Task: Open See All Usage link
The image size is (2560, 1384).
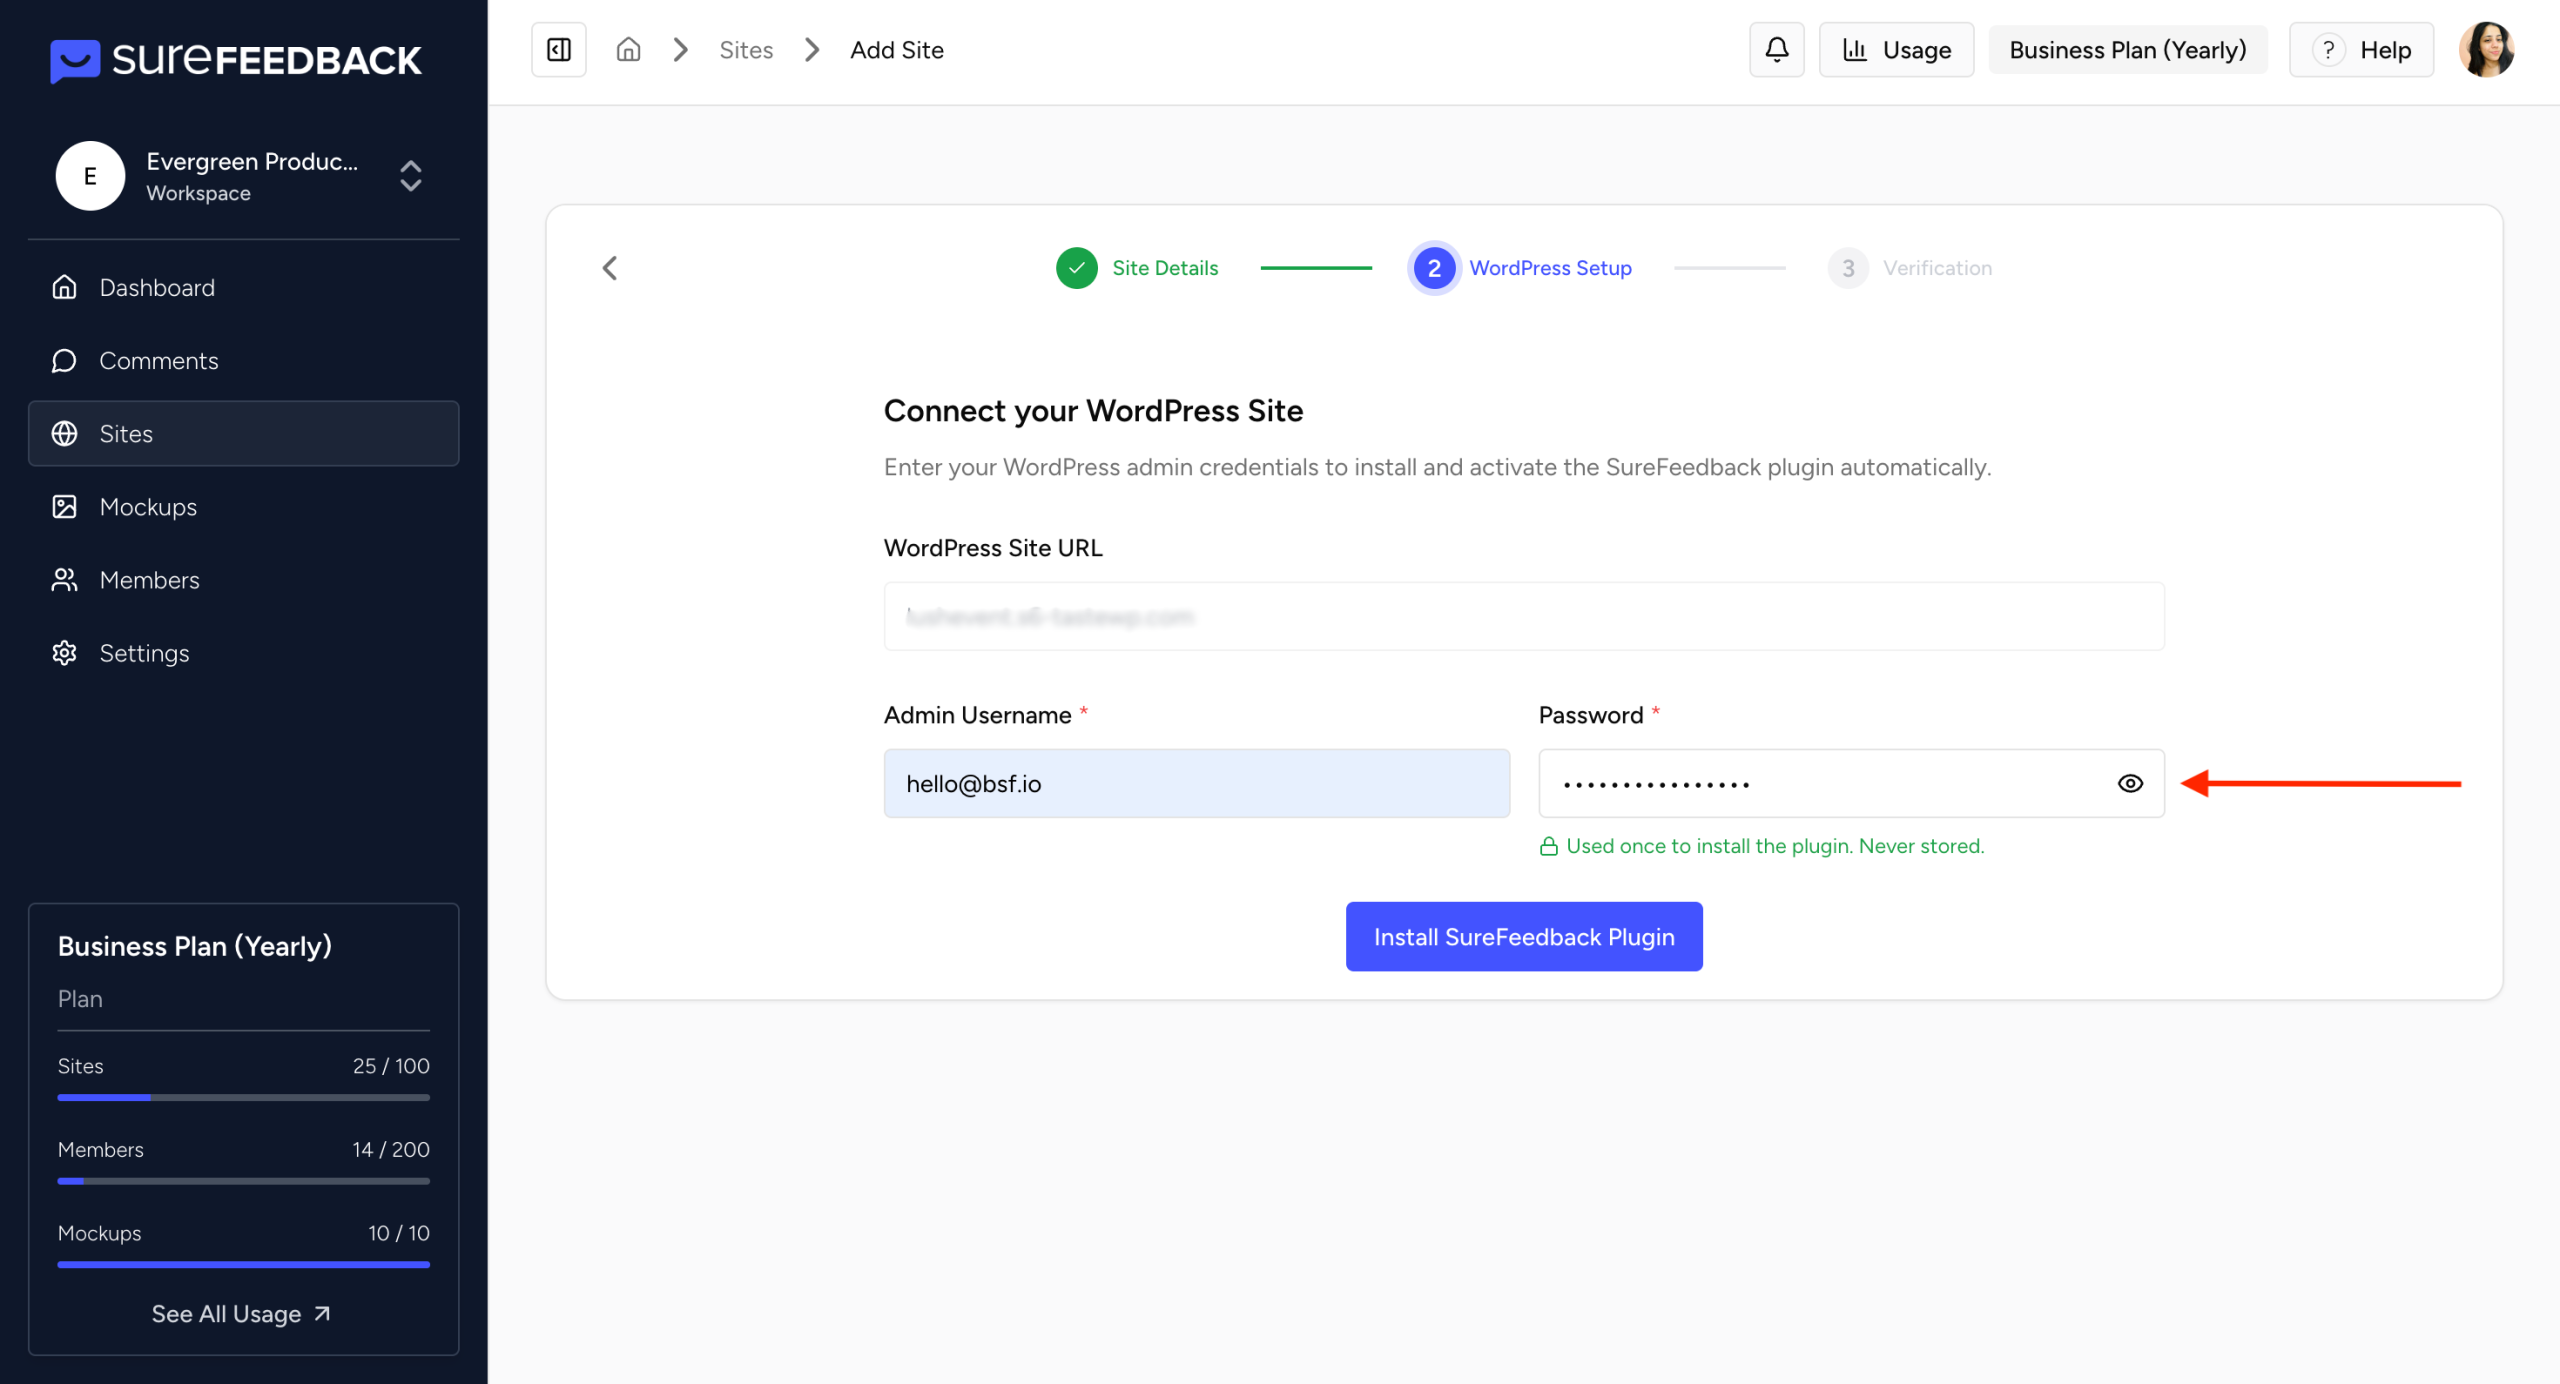Action: 241,1314
